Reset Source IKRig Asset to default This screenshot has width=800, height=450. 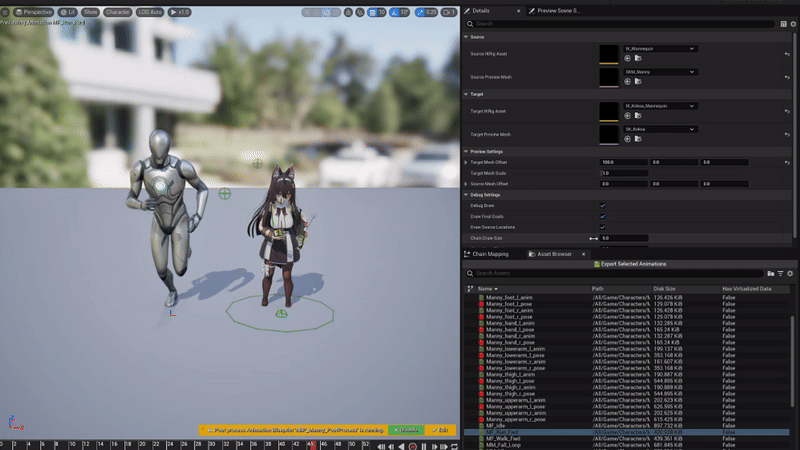(787, 54)
